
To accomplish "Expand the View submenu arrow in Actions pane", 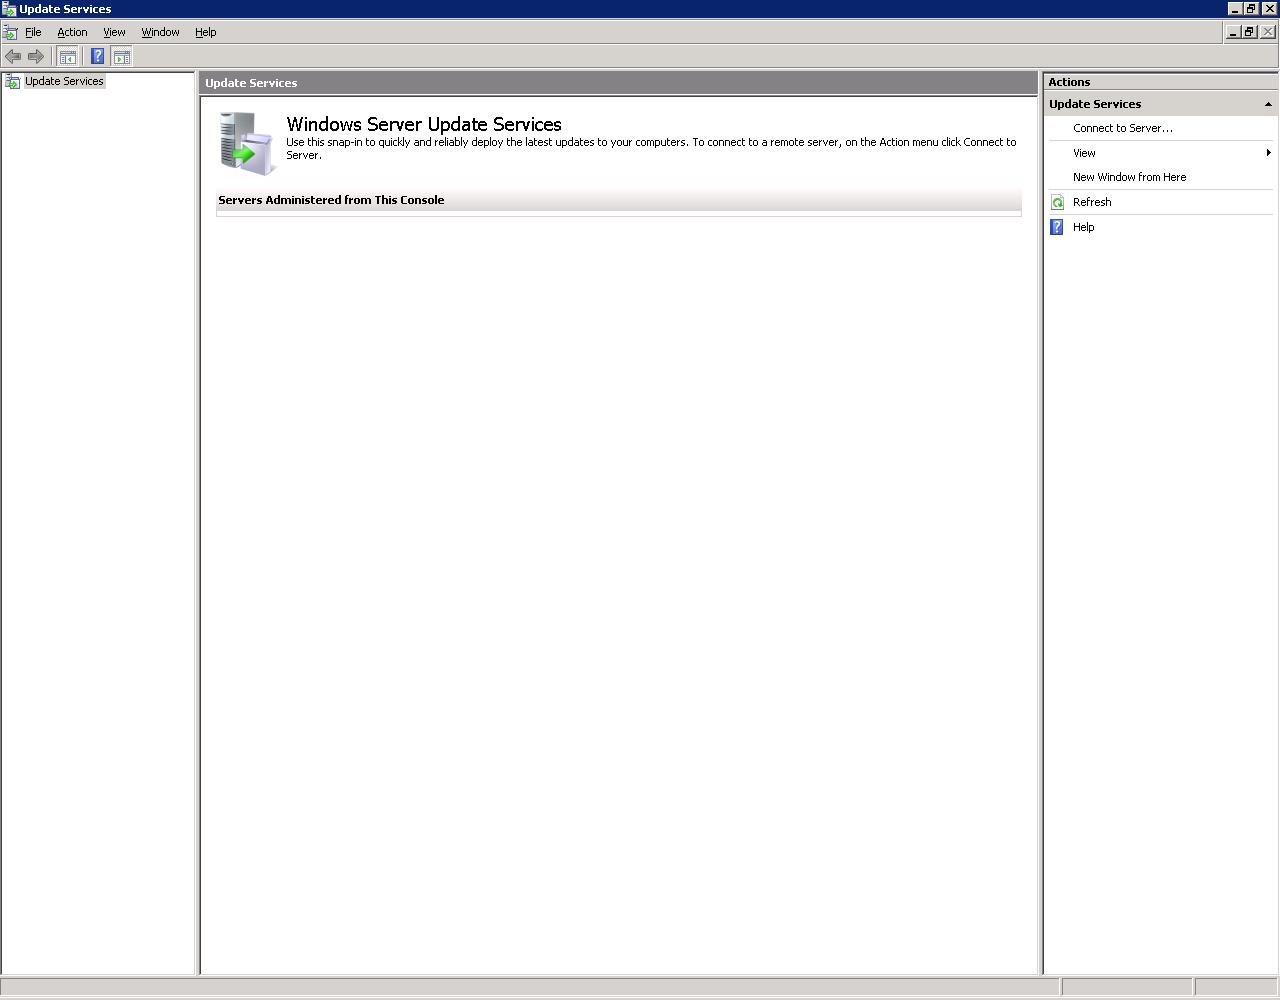I will coord(1268,153).
